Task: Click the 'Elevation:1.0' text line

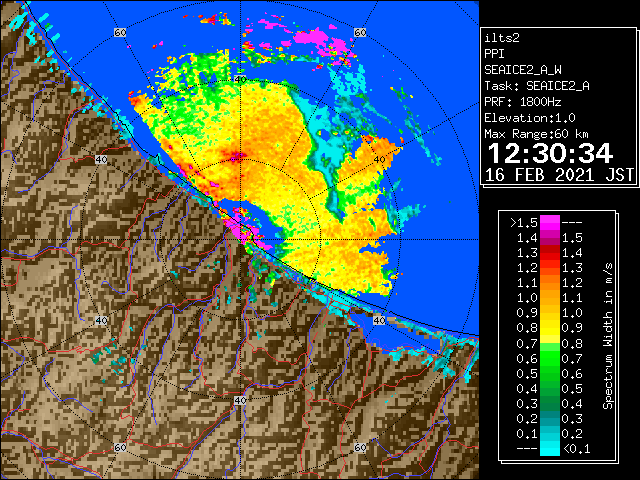Action: [x=530, y=118]
